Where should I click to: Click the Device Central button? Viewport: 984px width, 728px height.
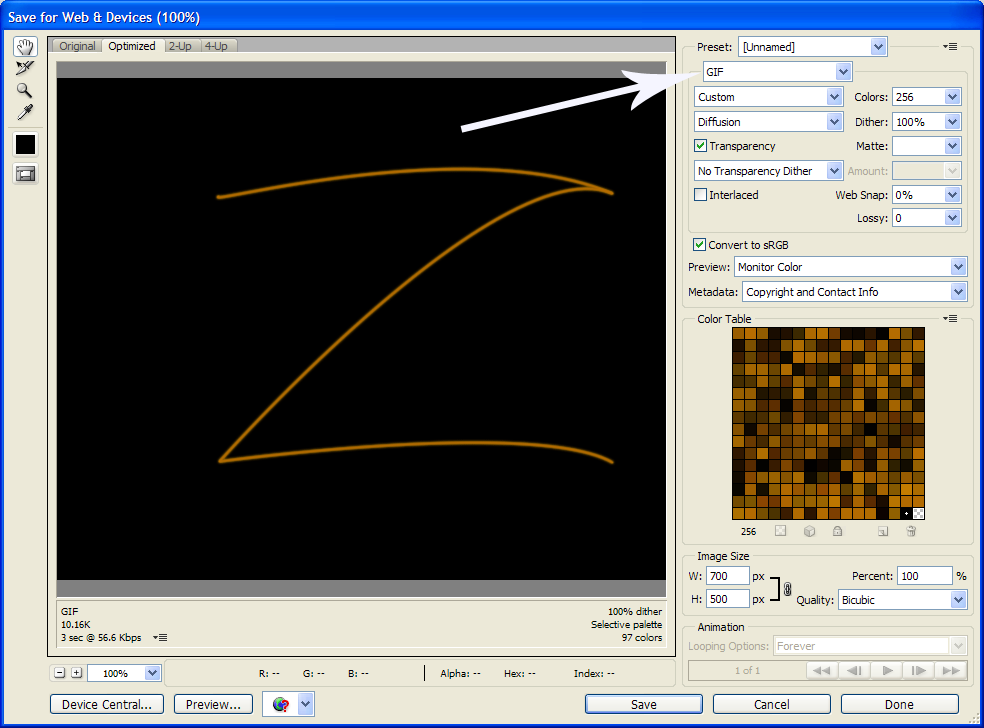107,704
